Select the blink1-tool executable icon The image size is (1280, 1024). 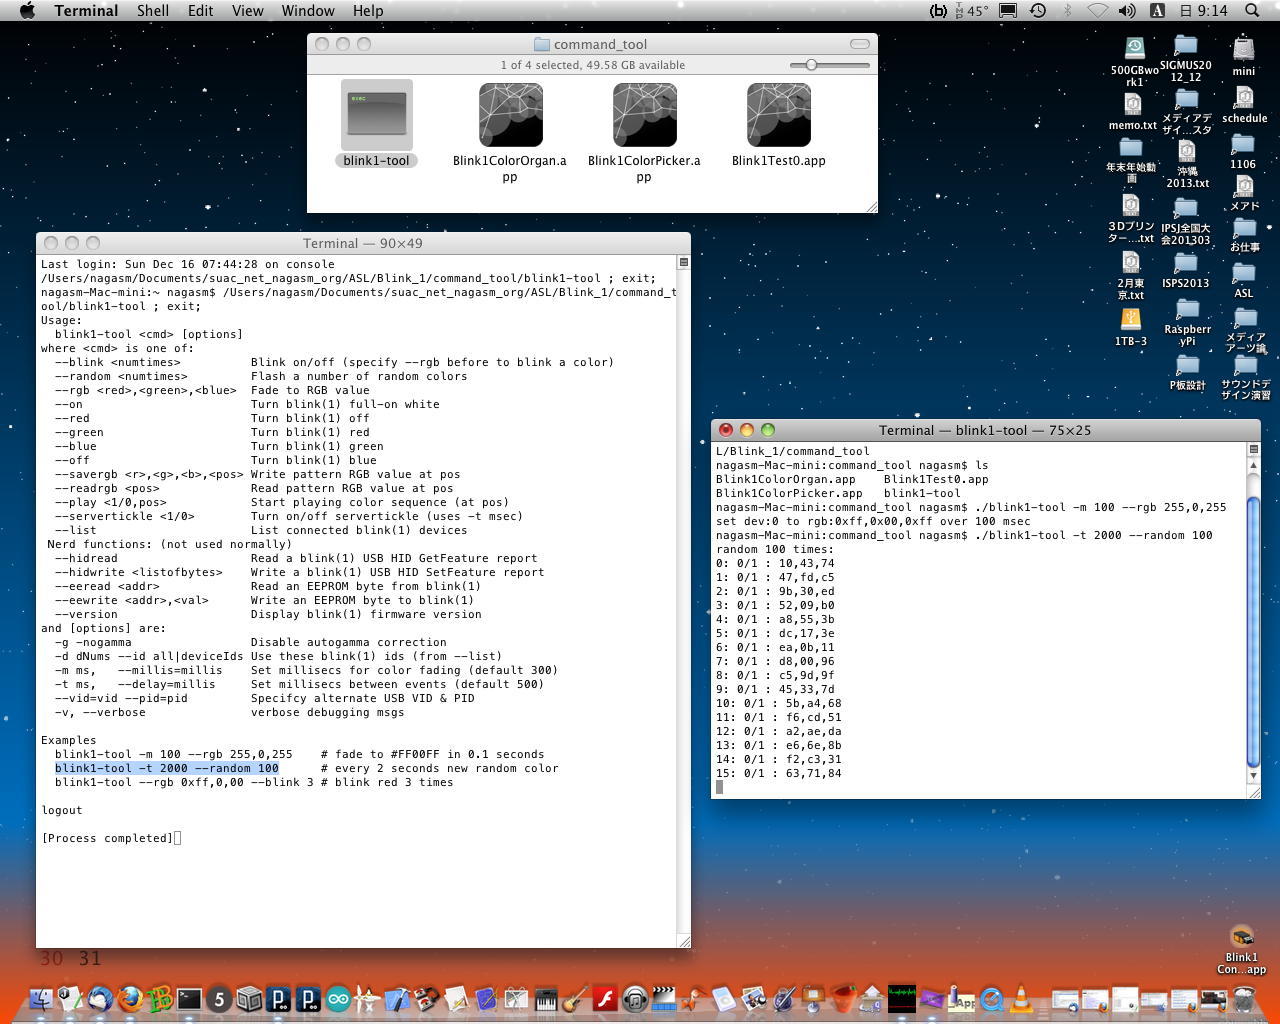pyautogui.click(x=376, y=115)
